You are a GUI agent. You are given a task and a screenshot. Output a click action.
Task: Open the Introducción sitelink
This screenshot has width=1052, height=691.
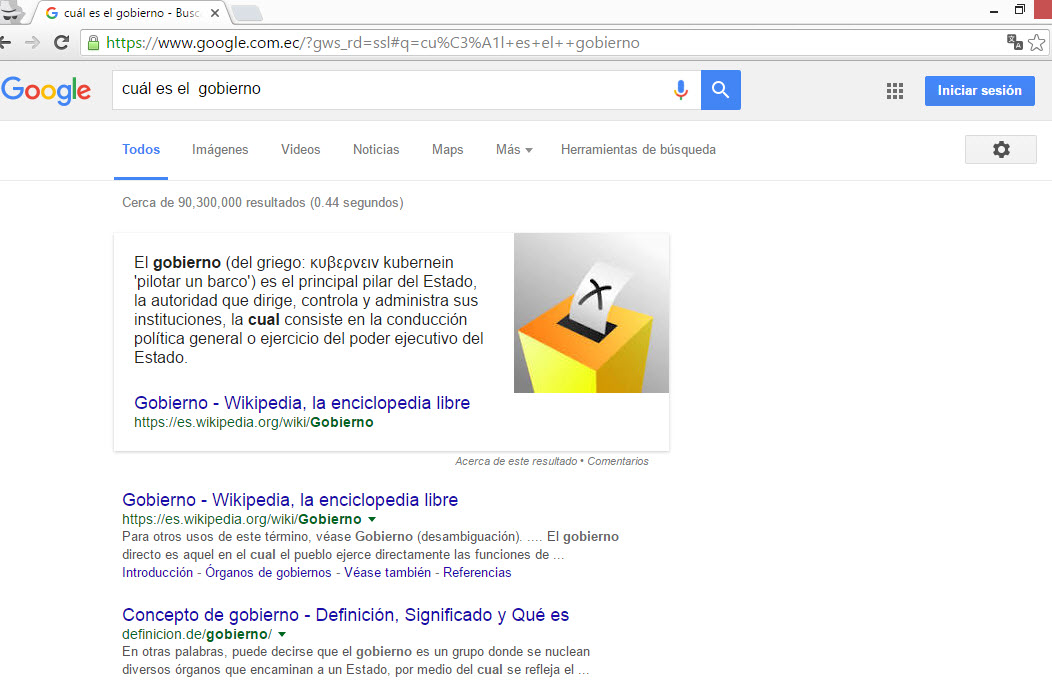click(158, 572)
